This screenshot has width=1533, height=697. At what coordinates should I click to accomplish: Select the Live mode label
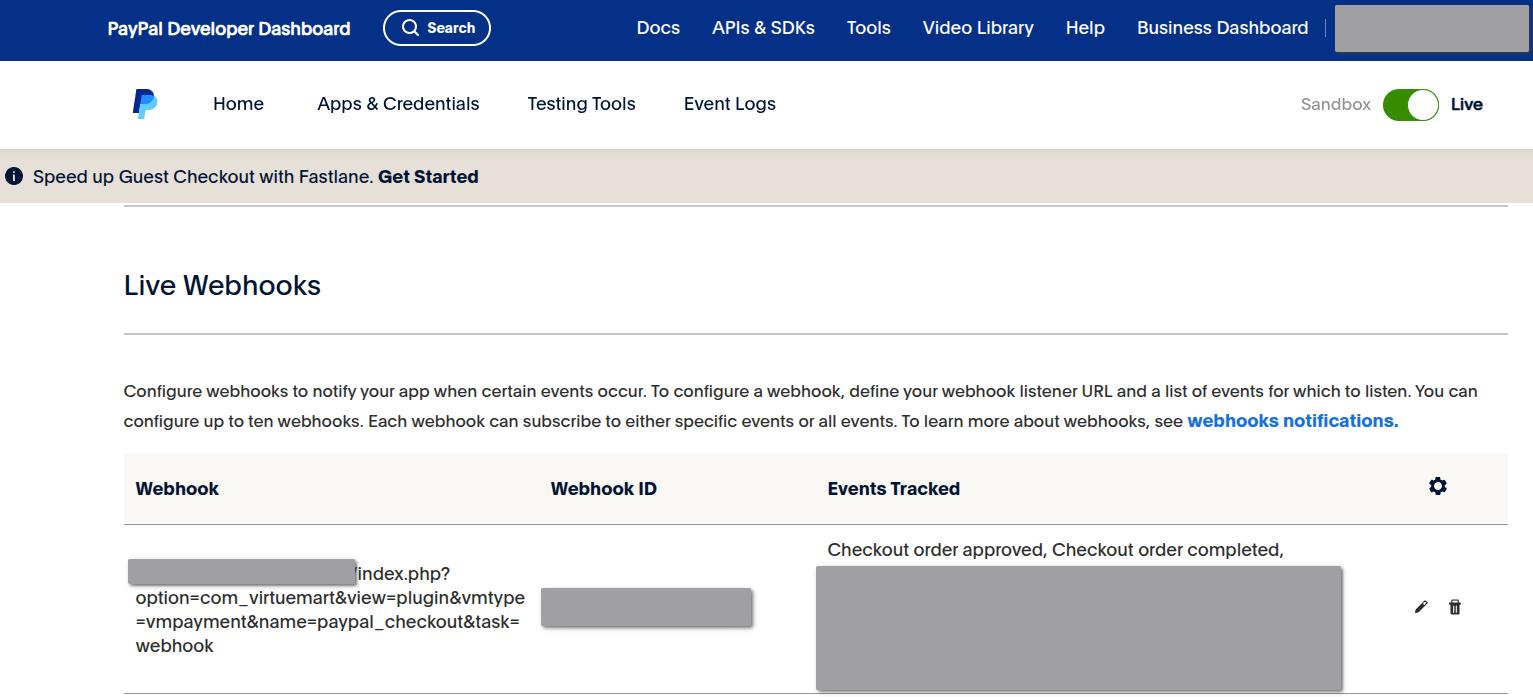pos(1466,105)
